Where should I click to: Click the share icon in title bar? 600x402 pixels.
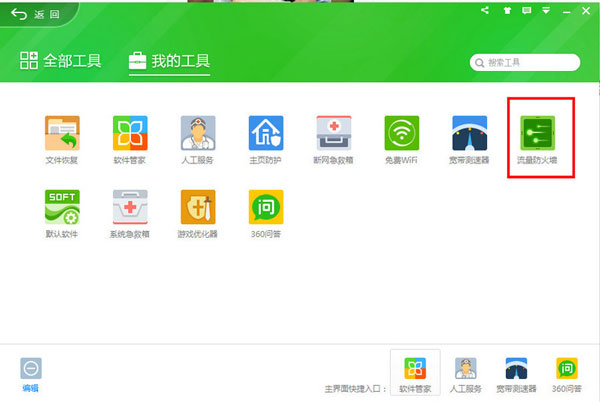[485, 10]
